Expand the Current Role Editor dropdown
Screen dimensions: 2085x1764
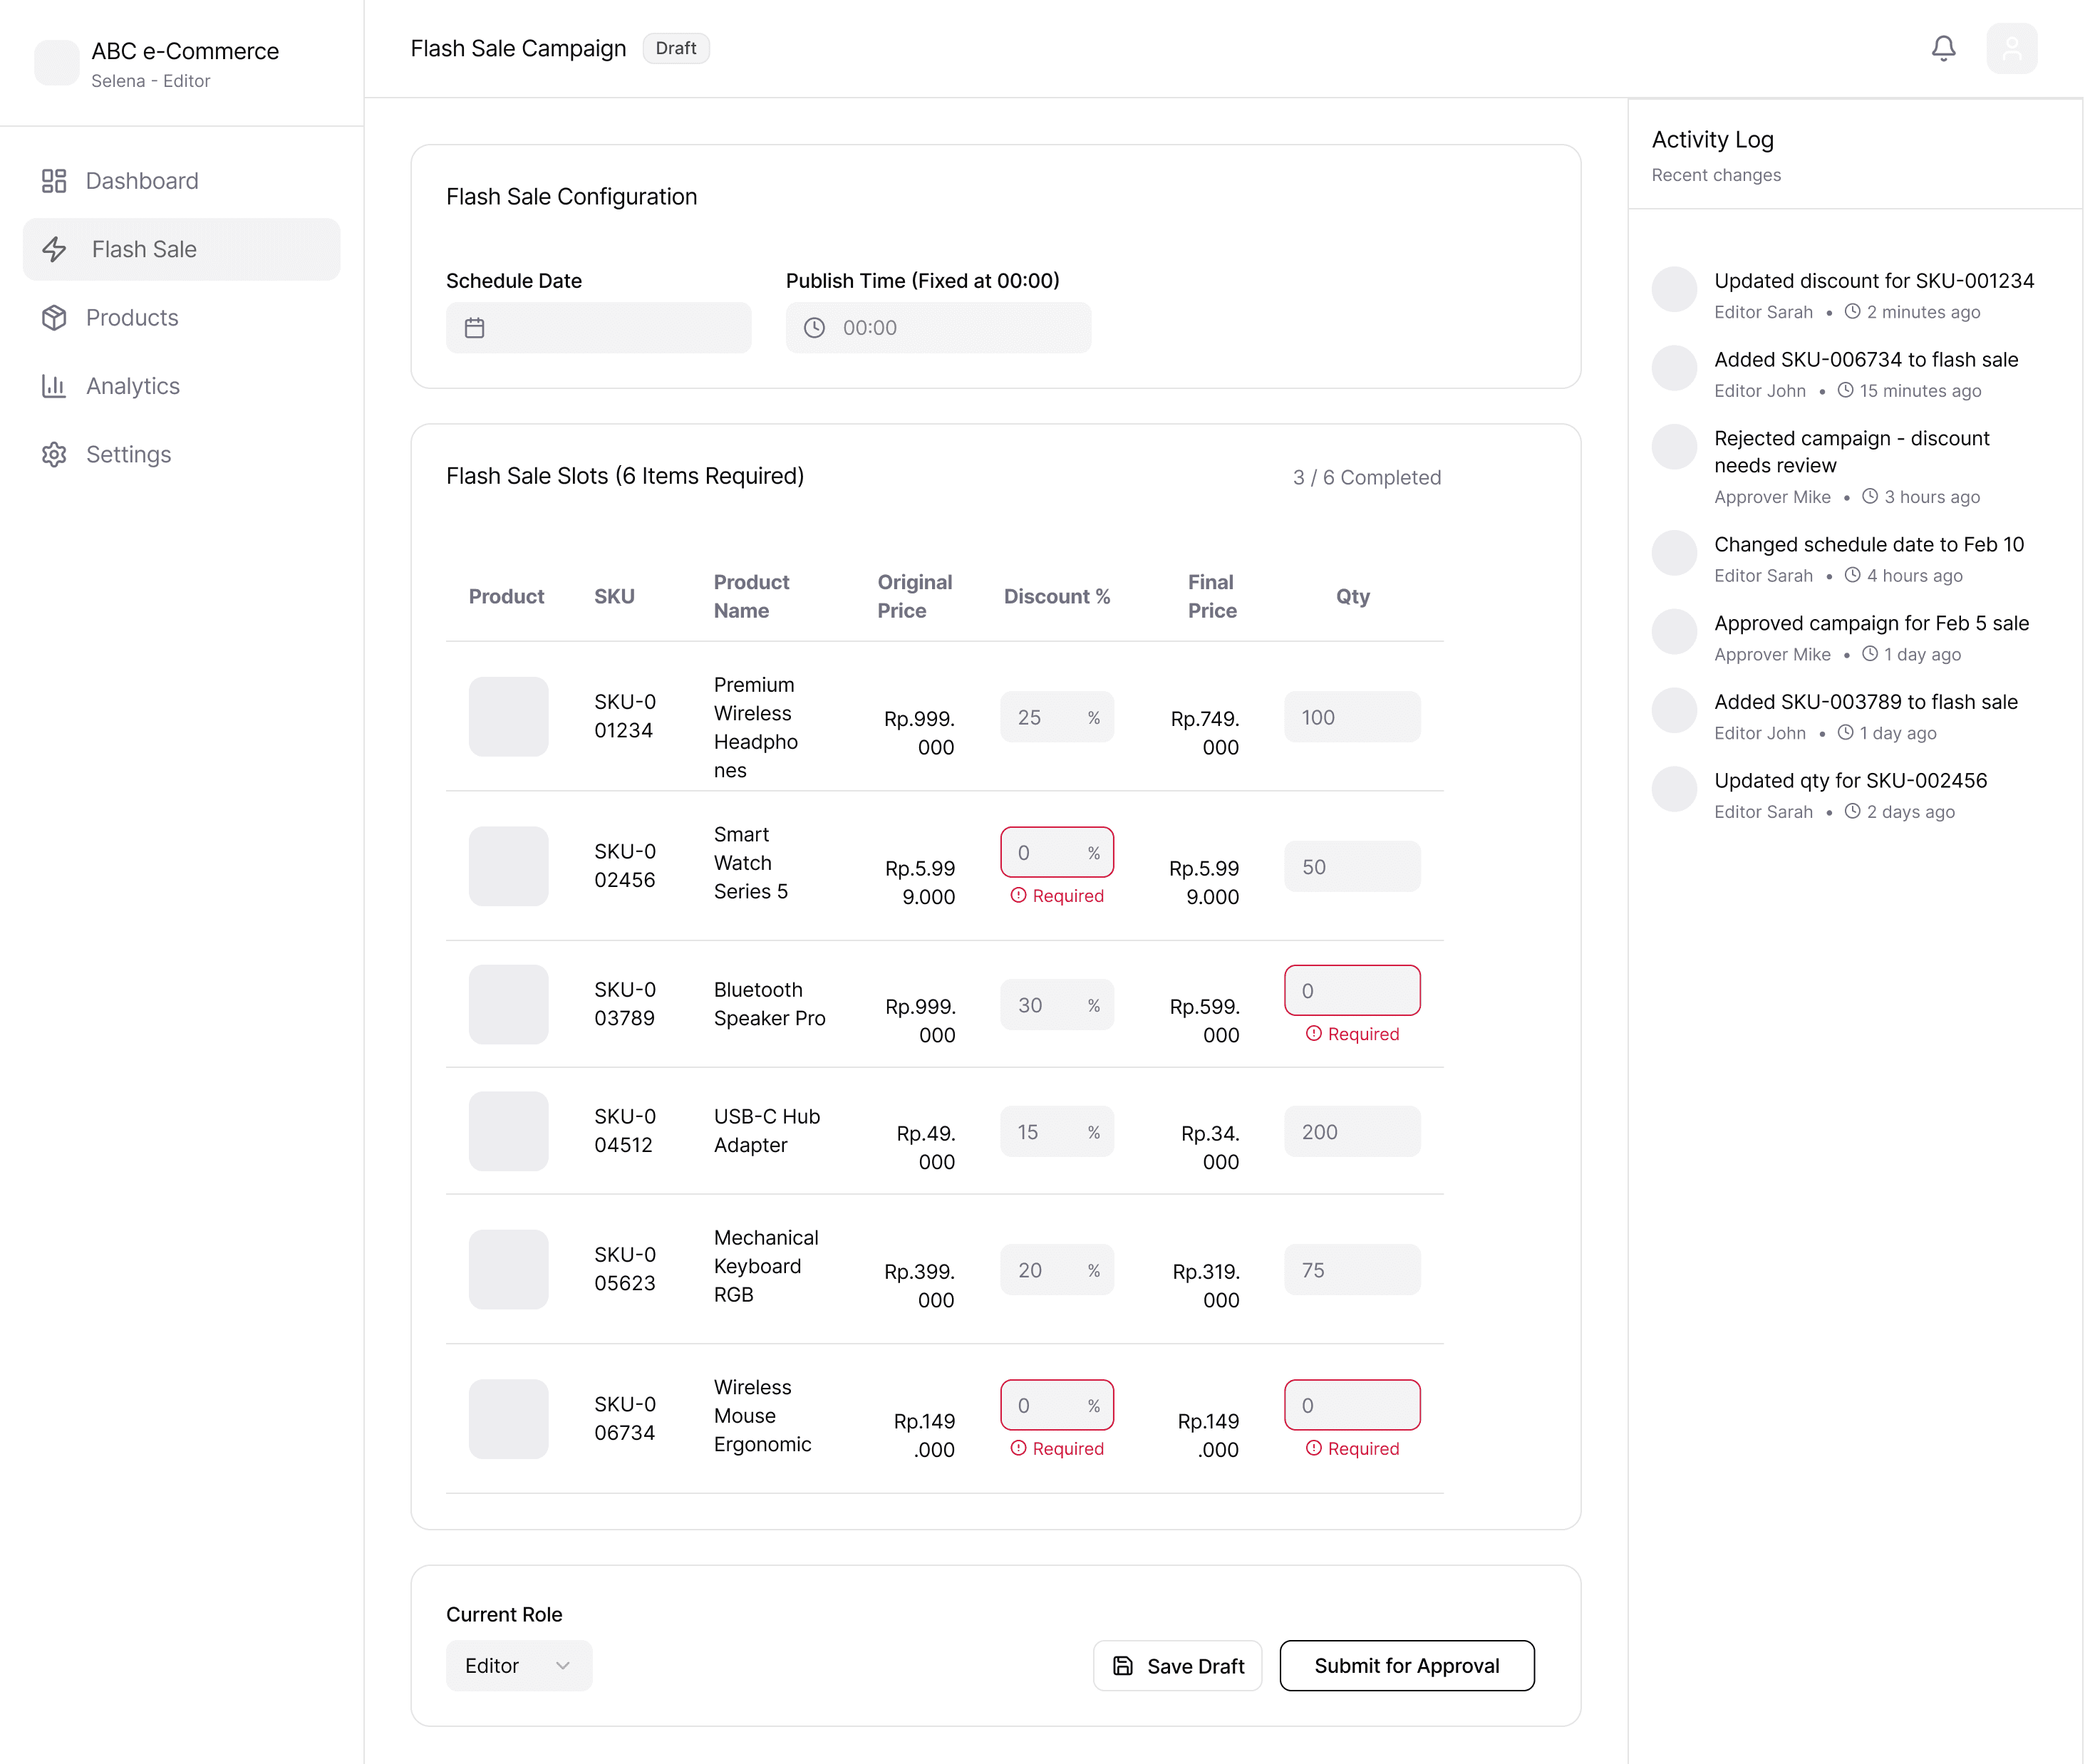pyautogui.click(x=518, y=1665)
